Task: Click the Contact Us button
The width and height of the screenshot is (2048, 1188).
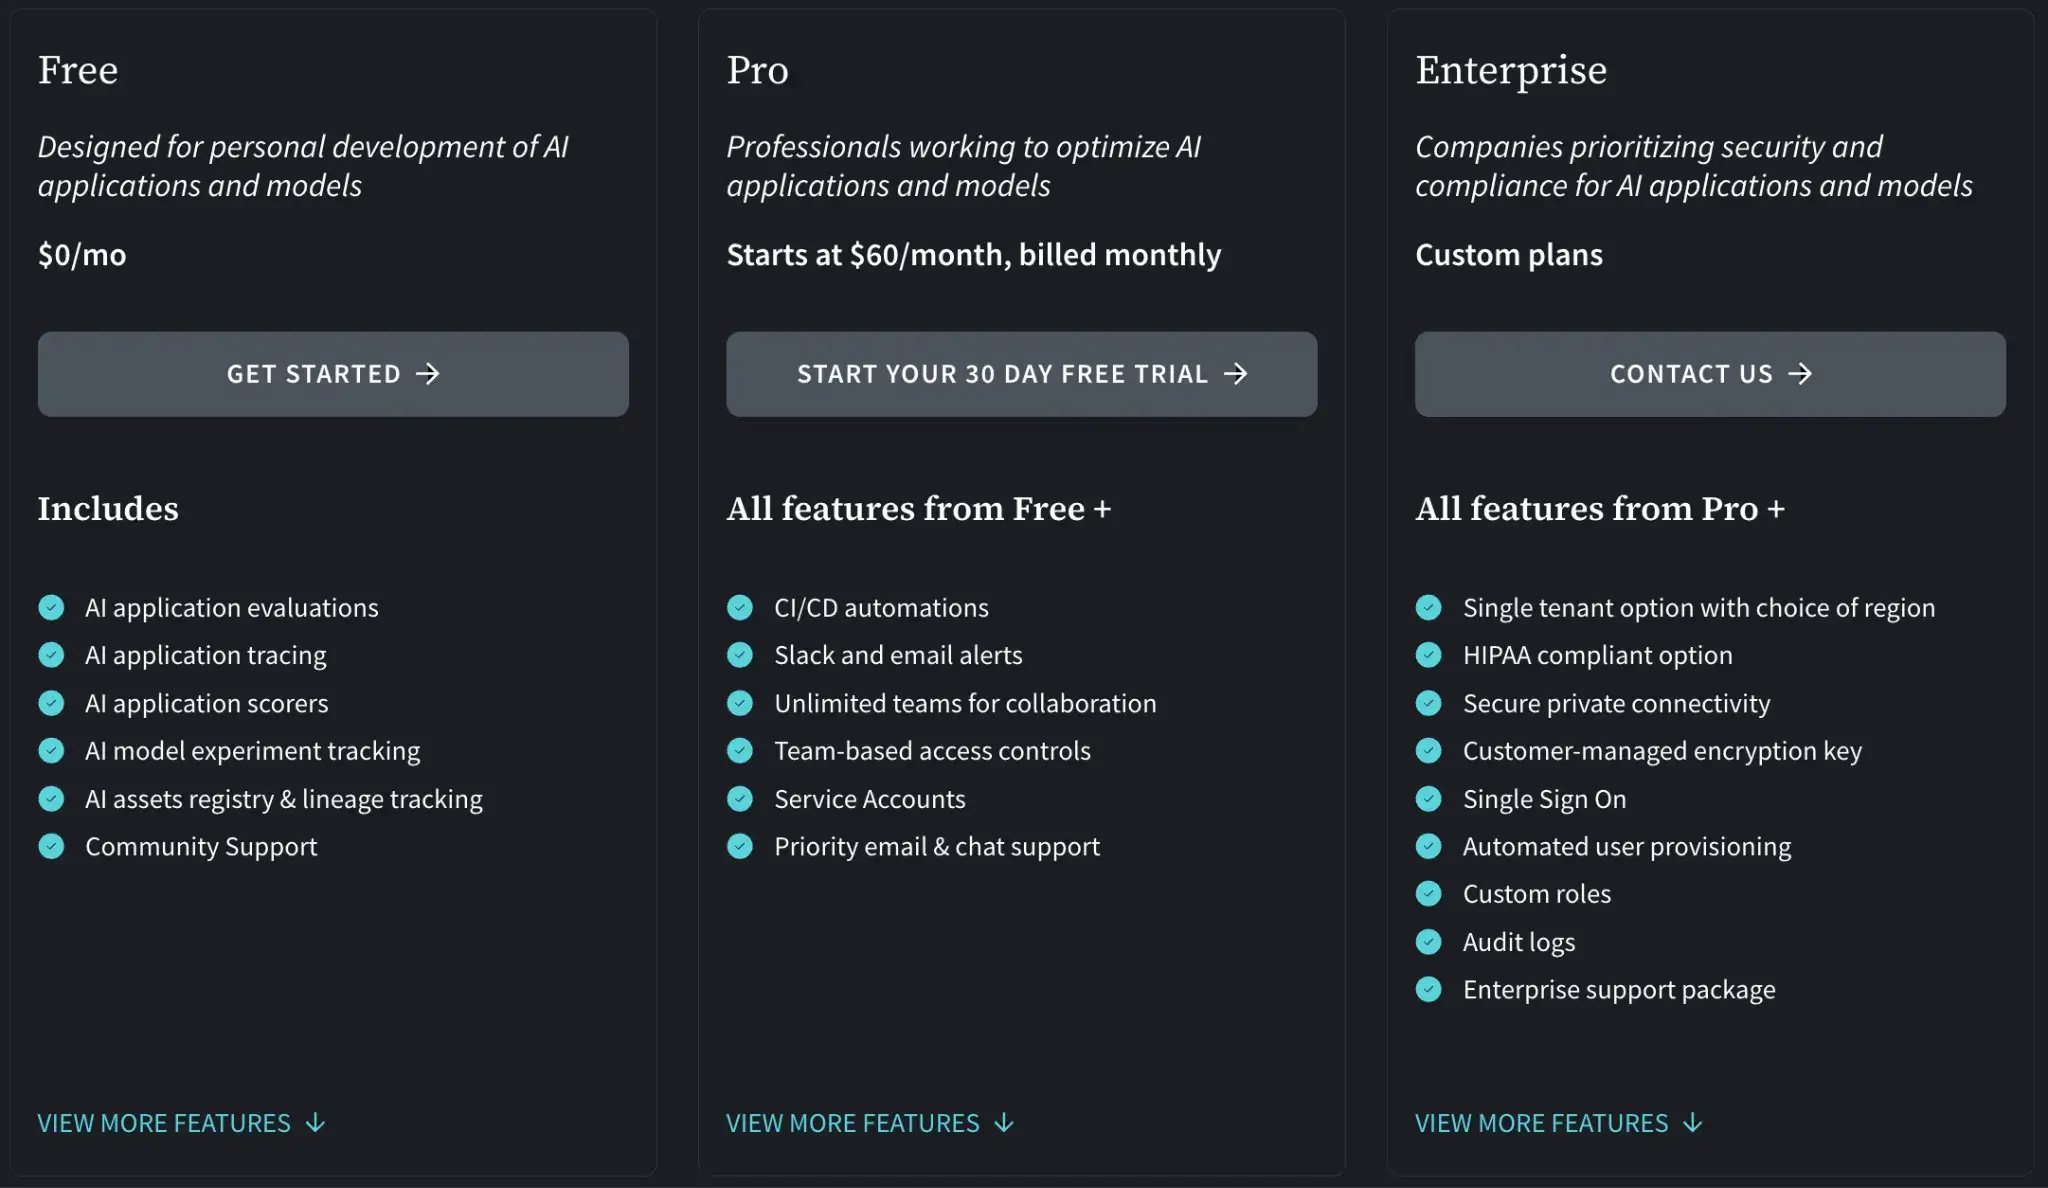Action: point(1710,374)
